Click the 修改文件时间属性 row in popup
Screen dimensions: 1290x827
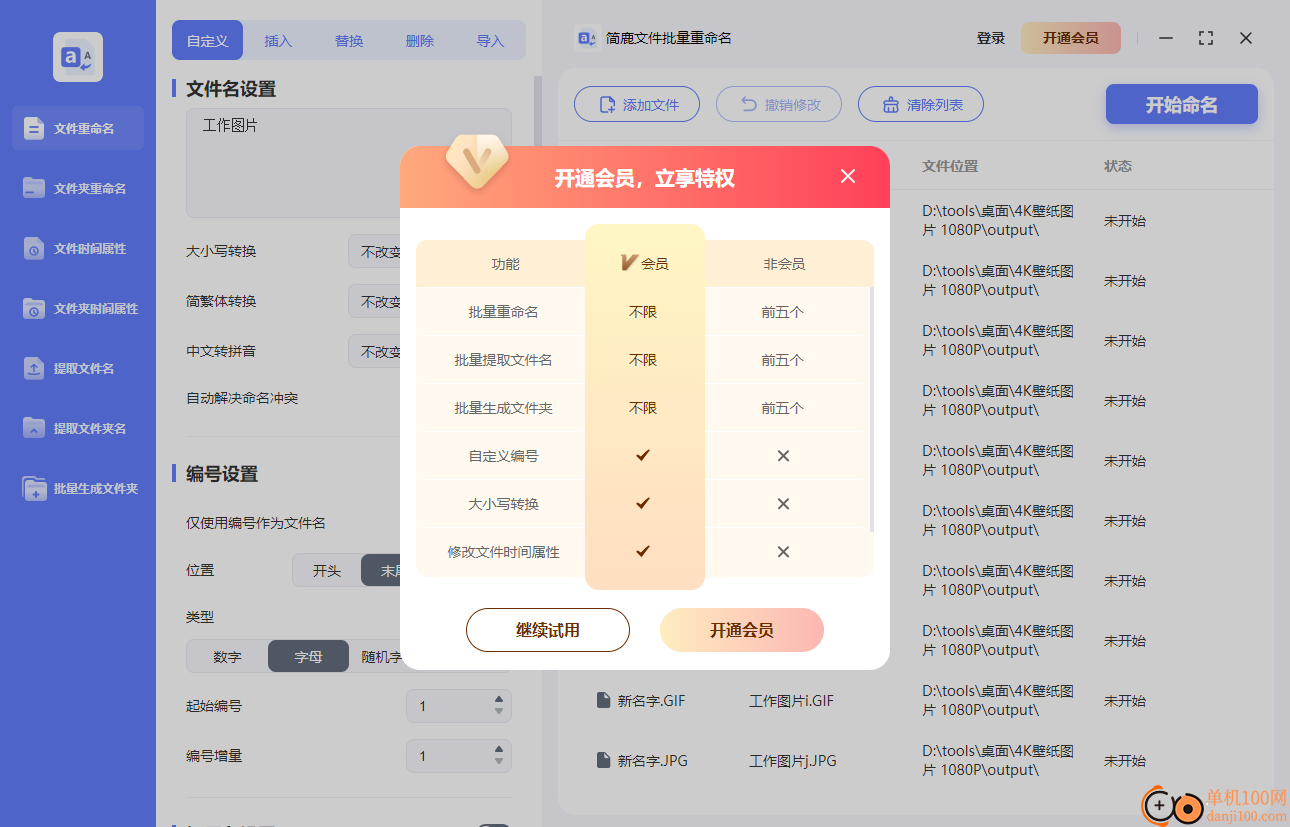pyautogui.click(x=644, y=552)
